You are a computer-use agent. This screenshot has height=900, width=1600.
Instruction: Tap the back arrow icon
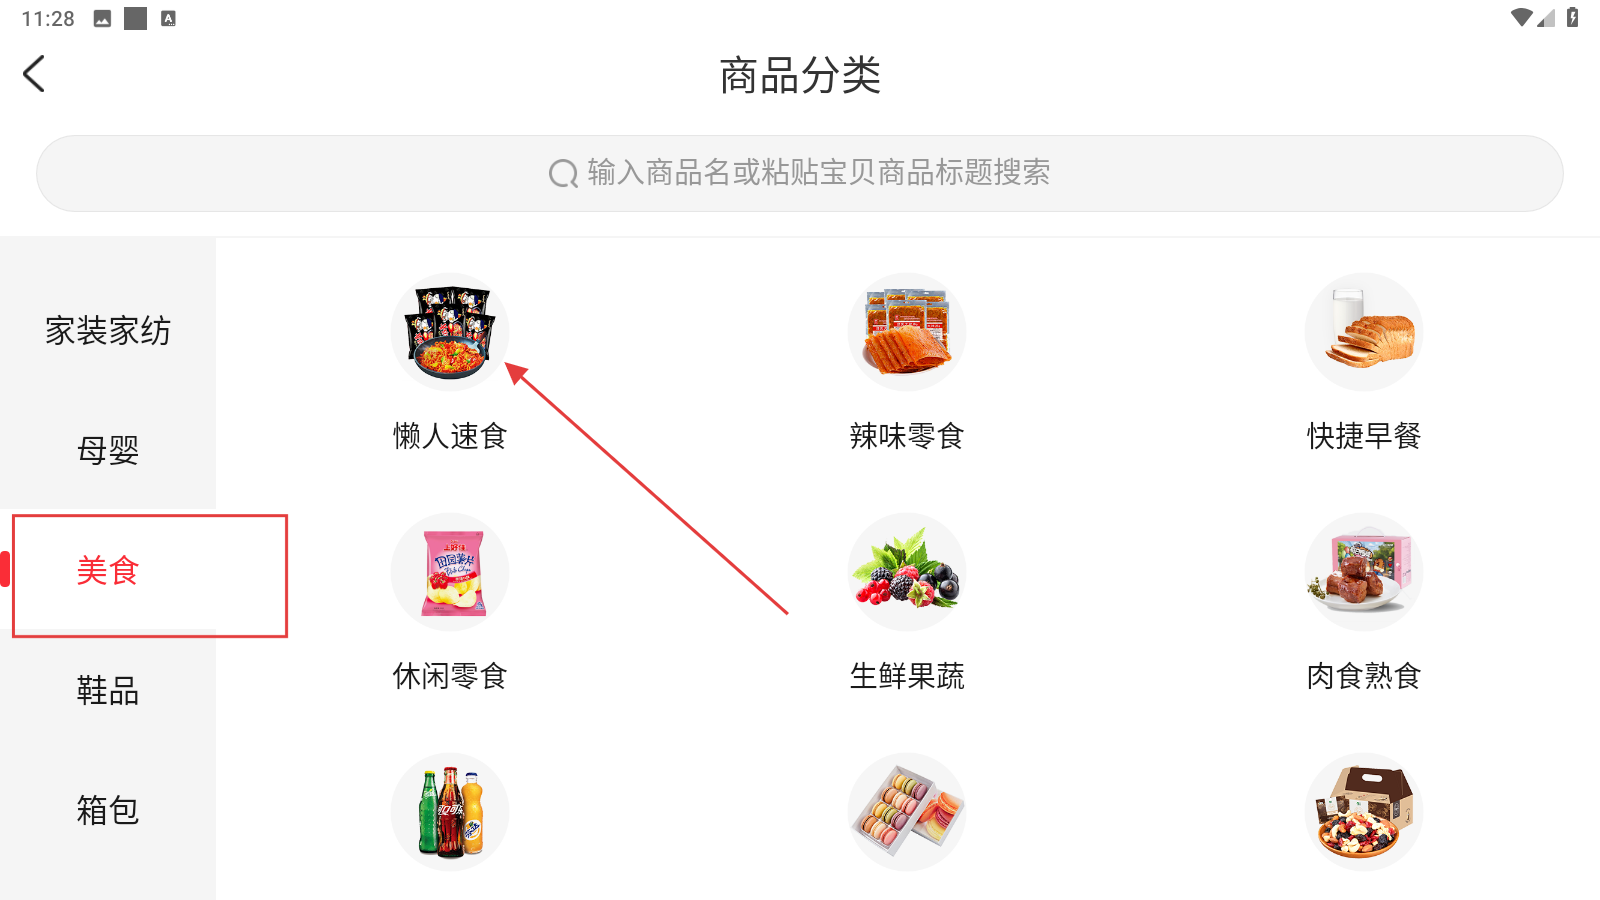(34, 74)
